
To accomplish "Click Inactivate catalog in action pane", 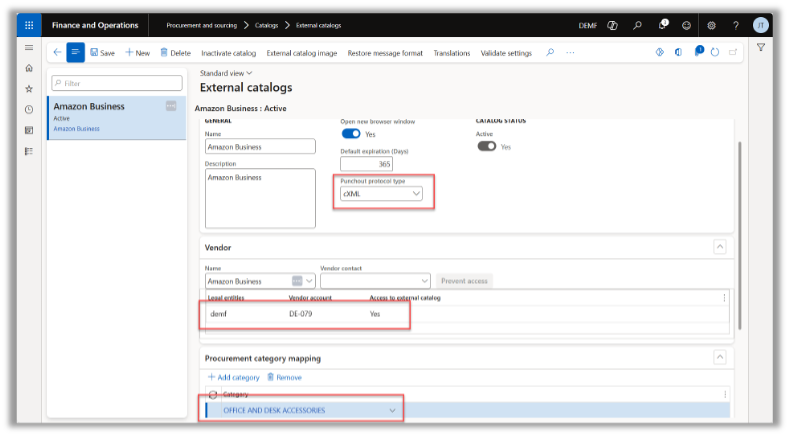I will (x=229, y=53).
